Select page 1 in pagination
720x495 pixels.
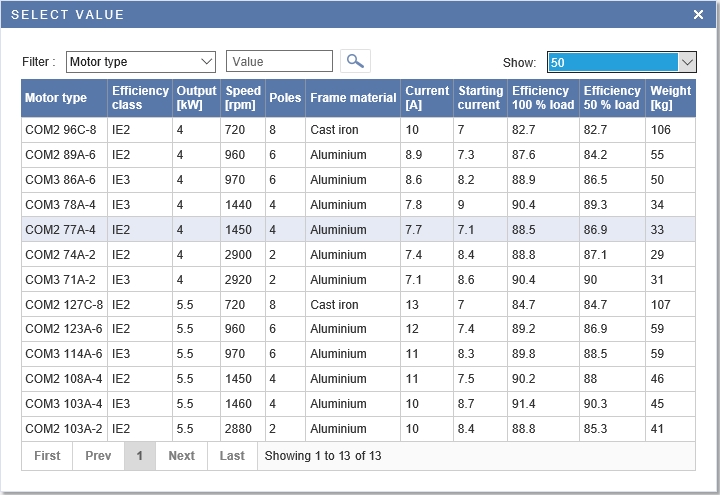140,456
